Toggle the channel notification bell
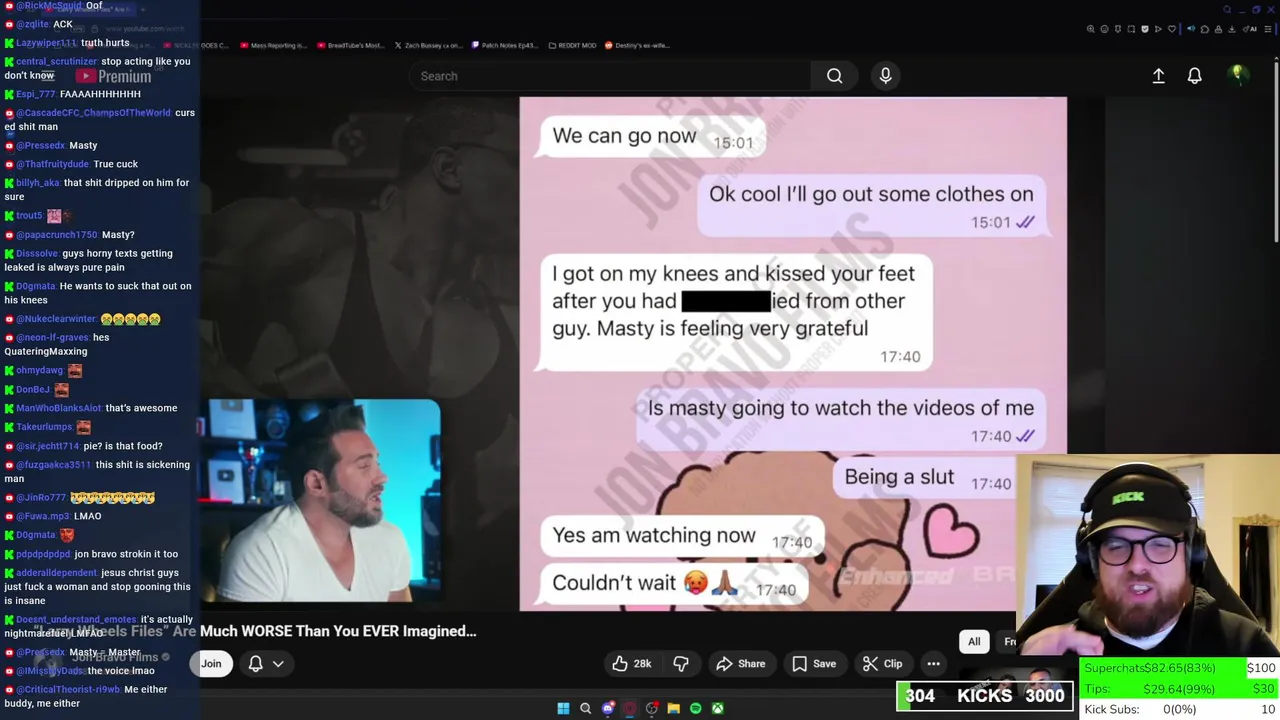This screenshot has height=720, width=1280. coord(255,663)
